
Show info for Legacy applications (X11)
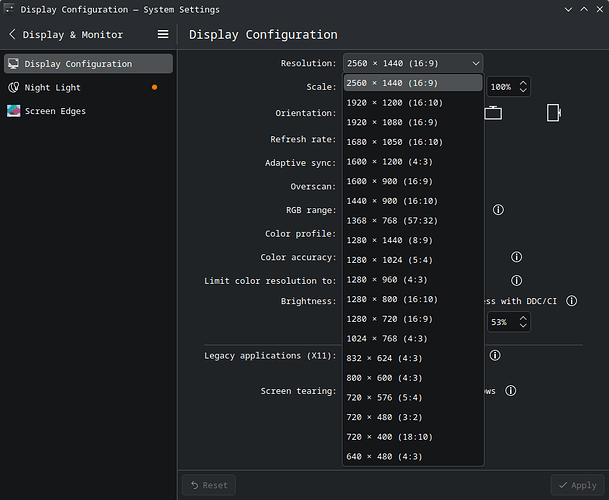494,355
